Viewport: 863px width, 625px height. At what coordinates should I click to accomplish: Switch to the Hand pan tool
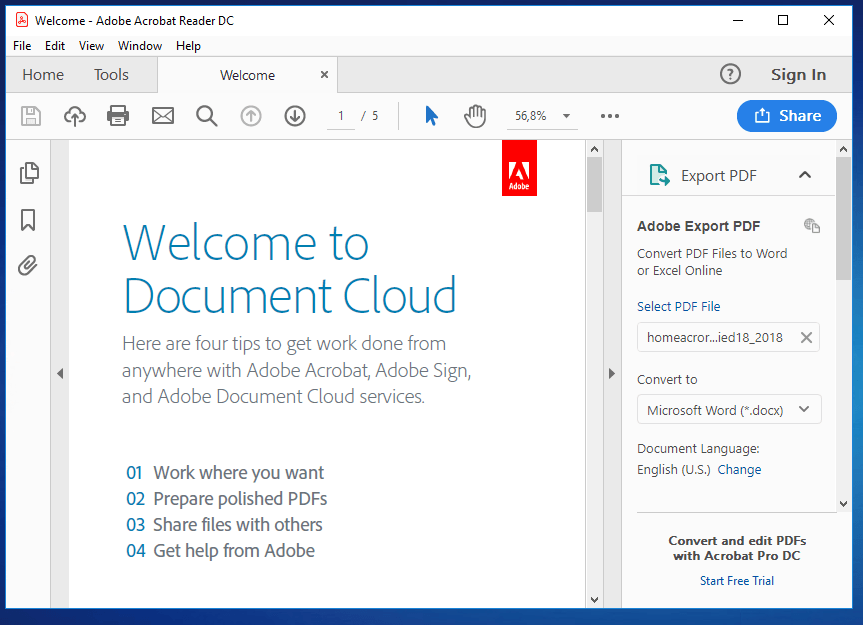(x=475, y=116)
